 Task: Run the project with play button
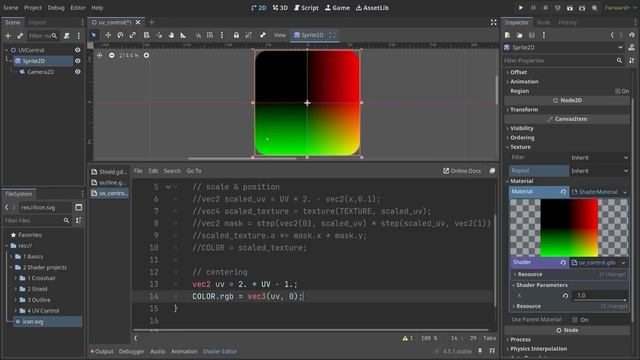(521, 8)
